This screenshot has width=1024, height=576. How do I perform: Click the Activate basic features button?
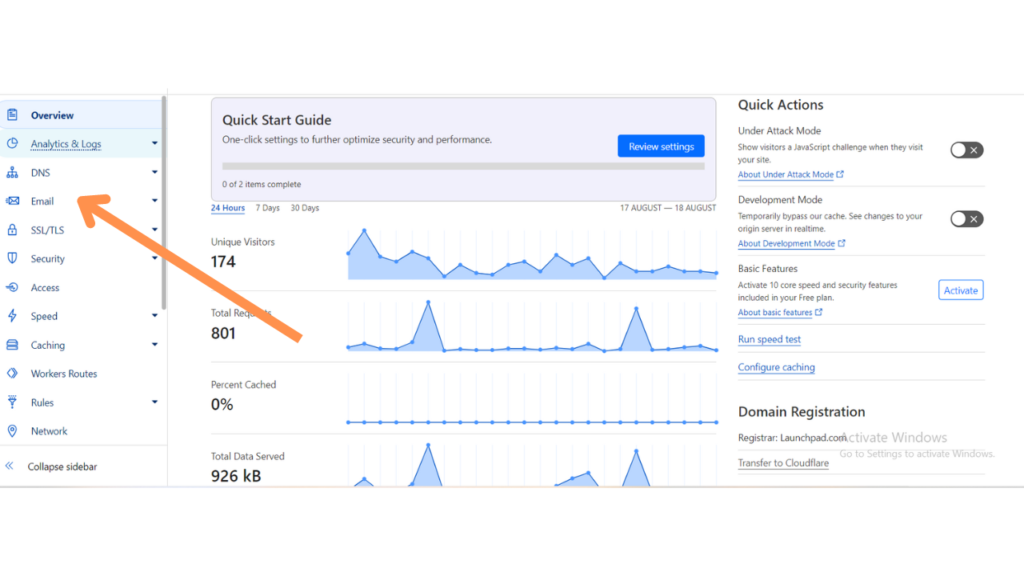pos(961,290)
